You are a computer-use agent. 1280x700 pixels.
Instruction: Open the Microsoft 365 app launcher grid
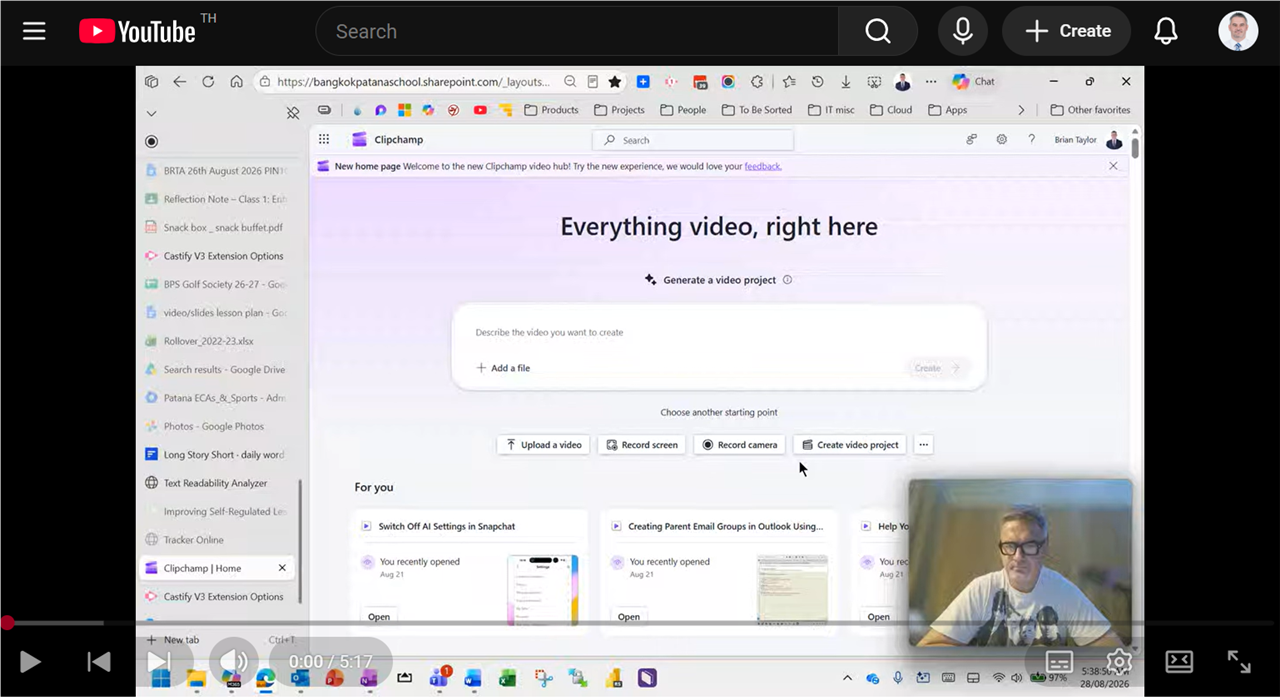click(324, 140)
